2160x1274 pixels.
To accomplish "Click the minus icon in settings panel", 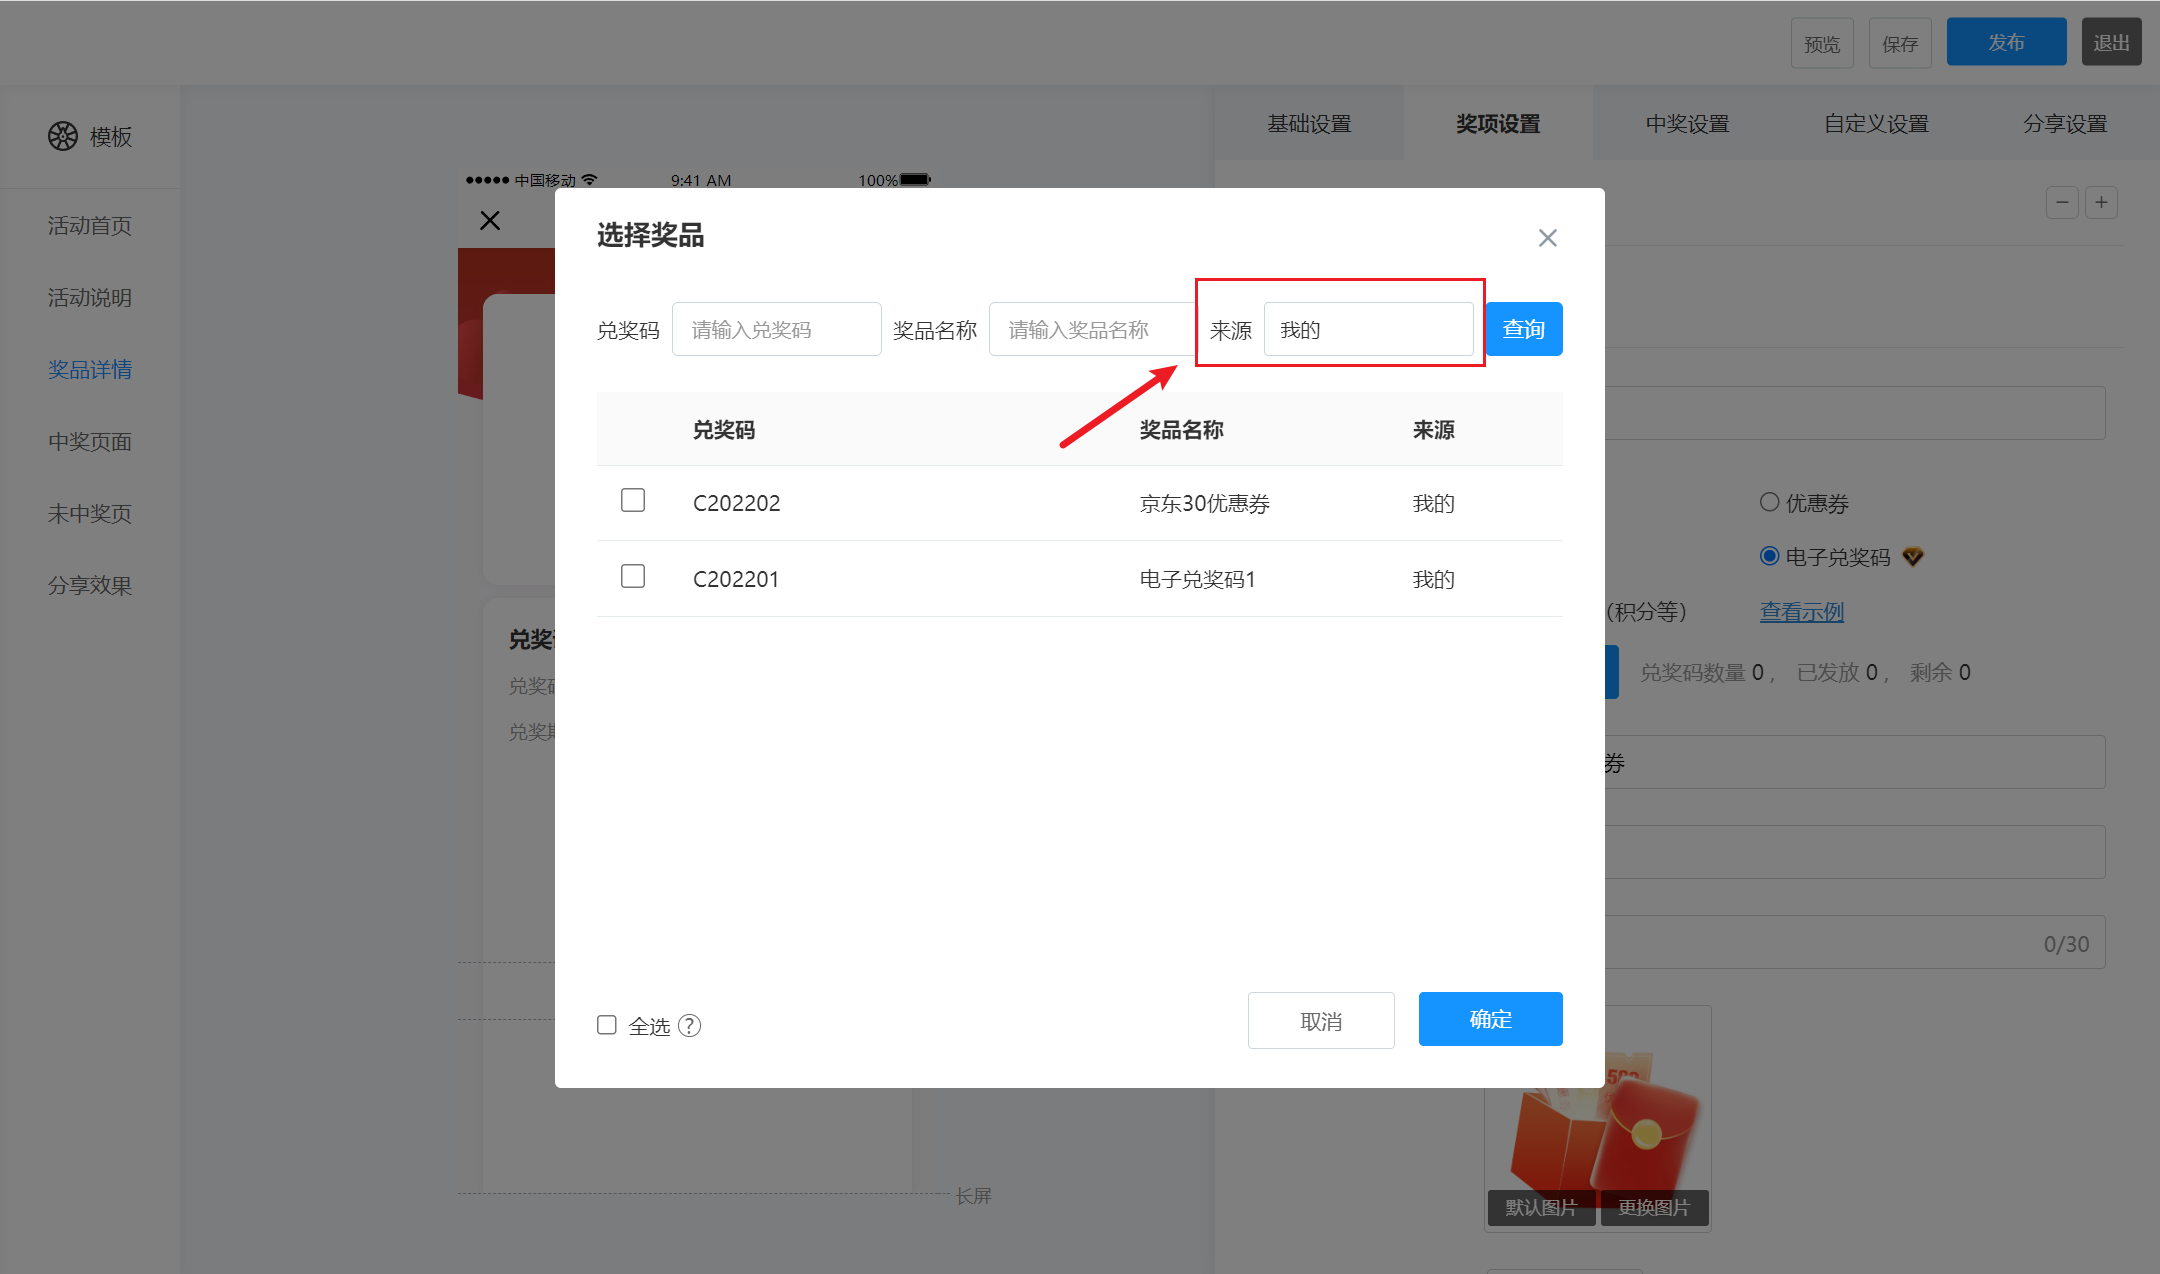I will (x=2062, y=203).
